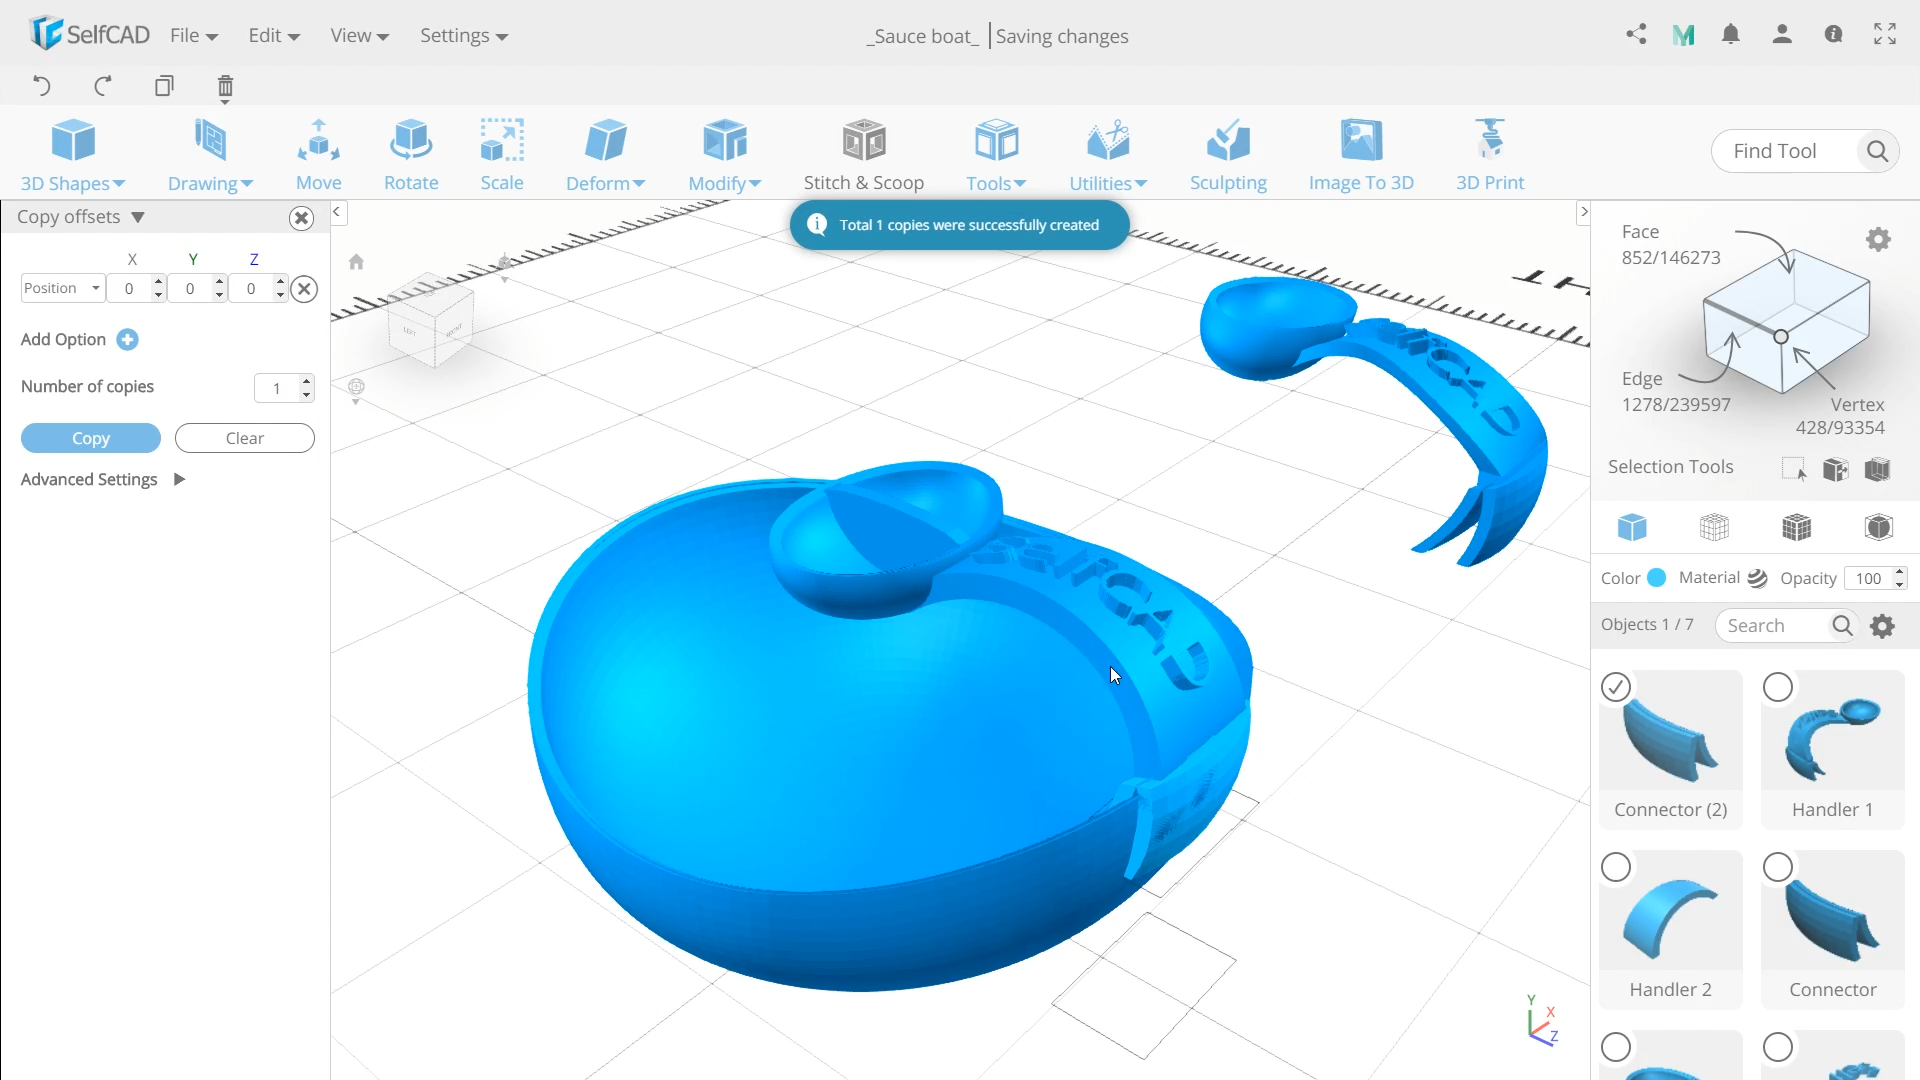Image resolution: width=1920 pixels, height=1080 pixels.
Task: Deselect the Connector (2) object circle
Action: coord(1616,687)
